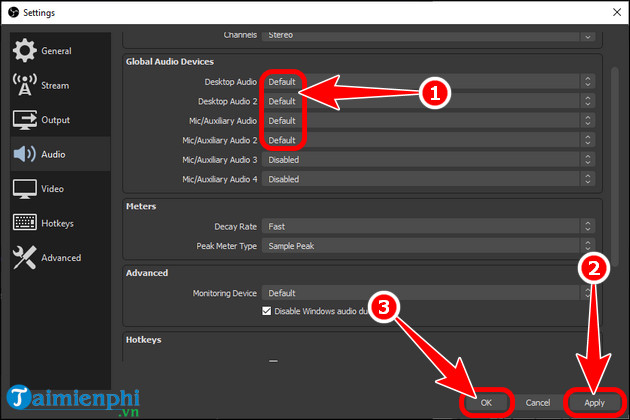630x420 pixels.
Task: Click the OBS logo in title bar
Action: (x=13, y=12)
